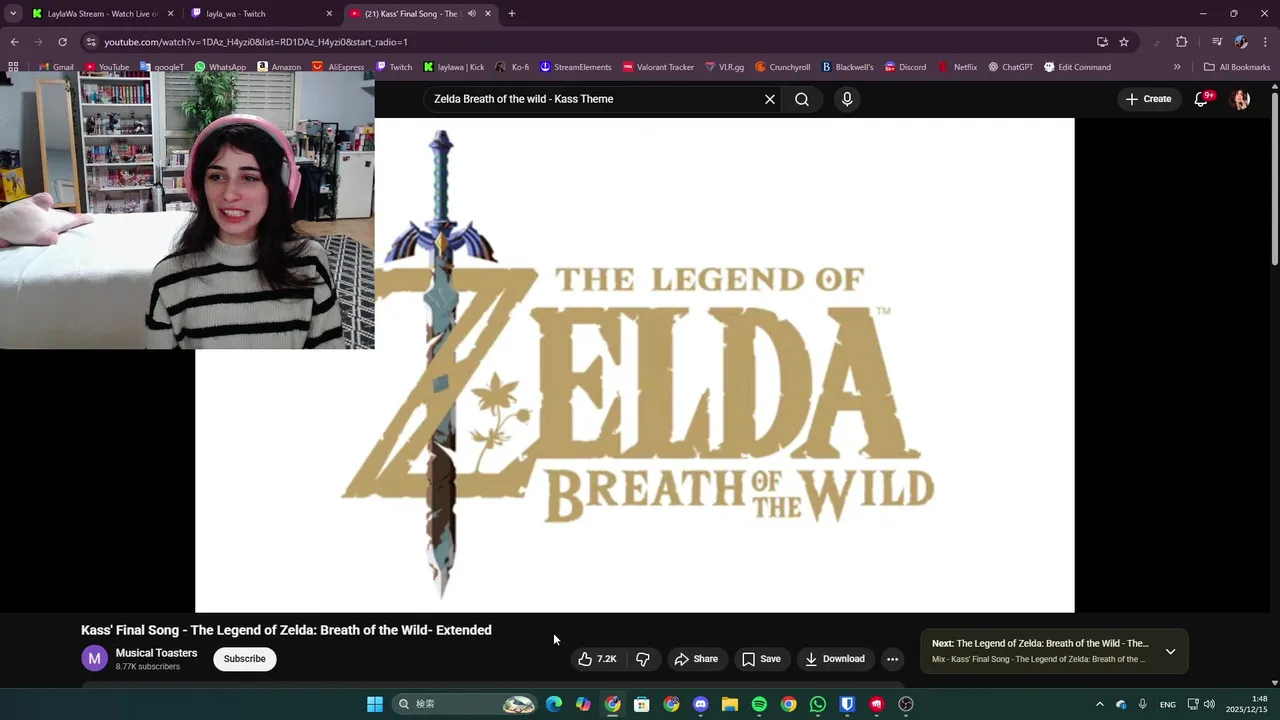Expand the Next up mix panel chevron

(1170, 652)
